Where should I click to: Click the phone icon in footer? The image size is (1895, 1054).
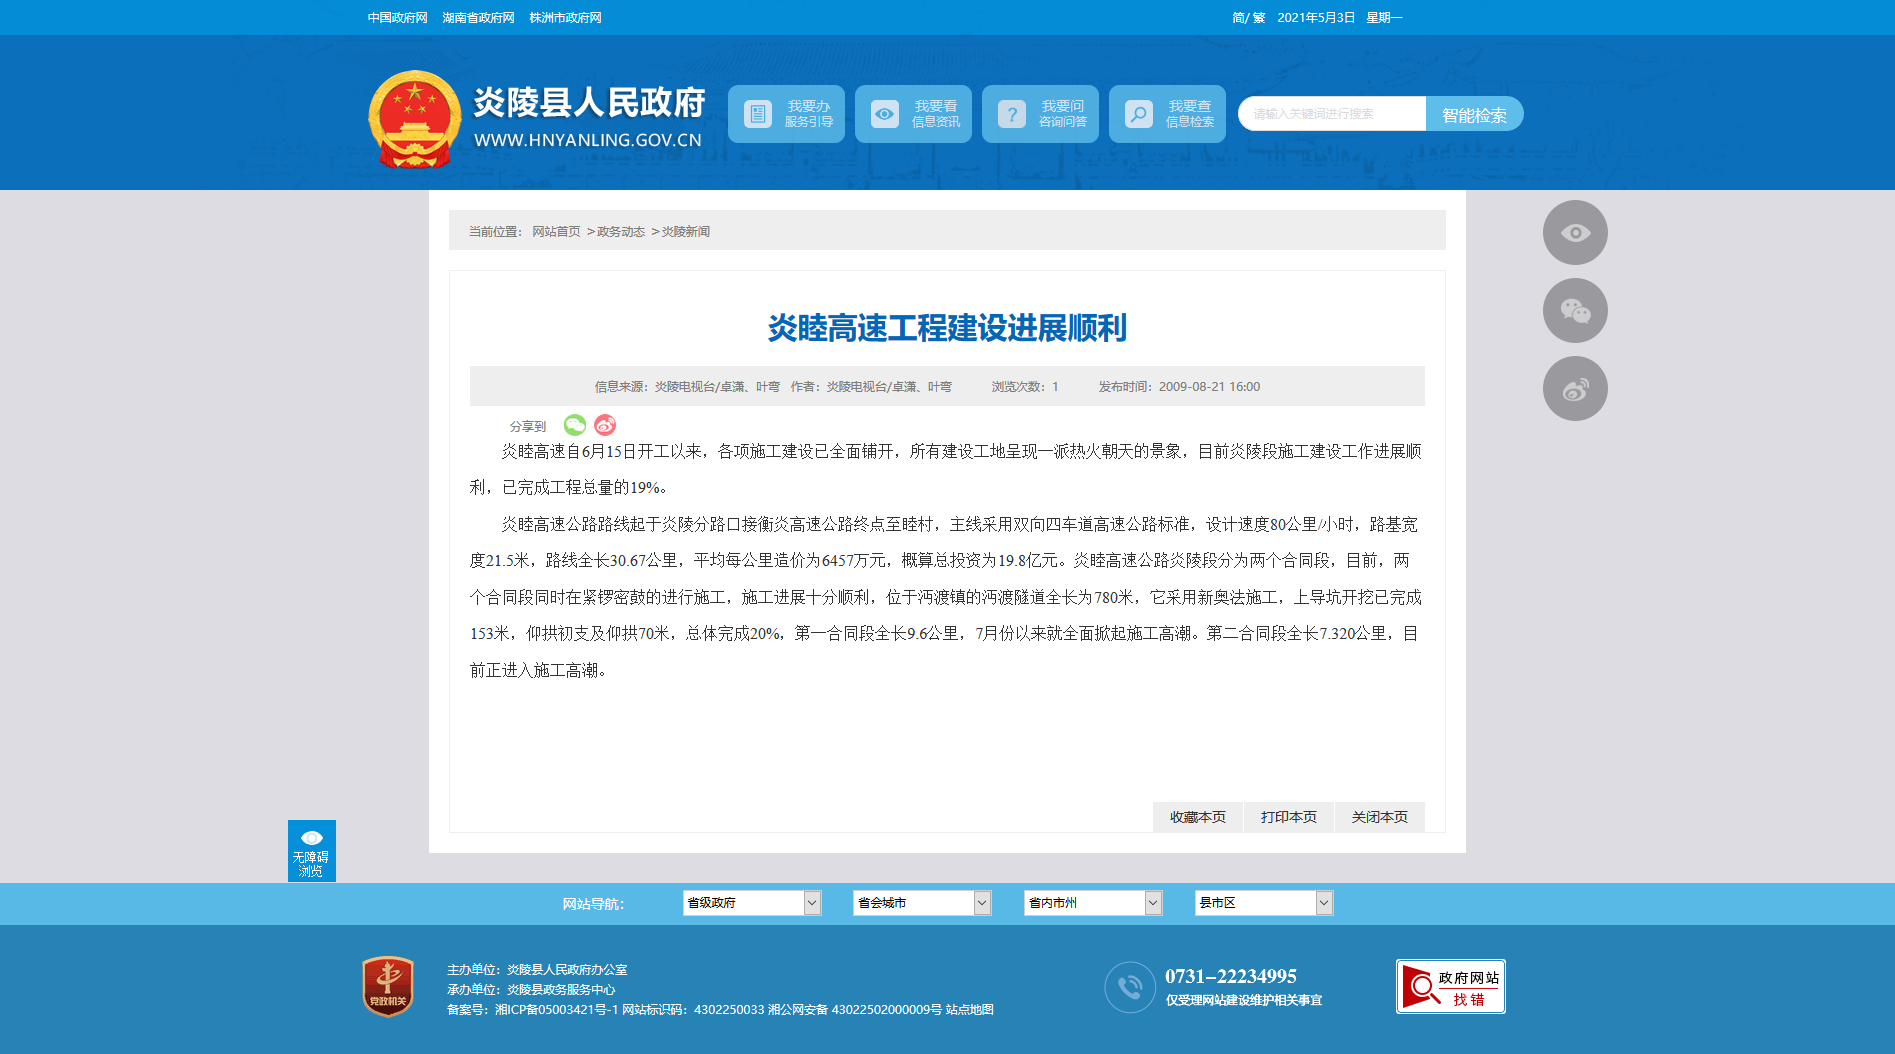(1130, 987)
